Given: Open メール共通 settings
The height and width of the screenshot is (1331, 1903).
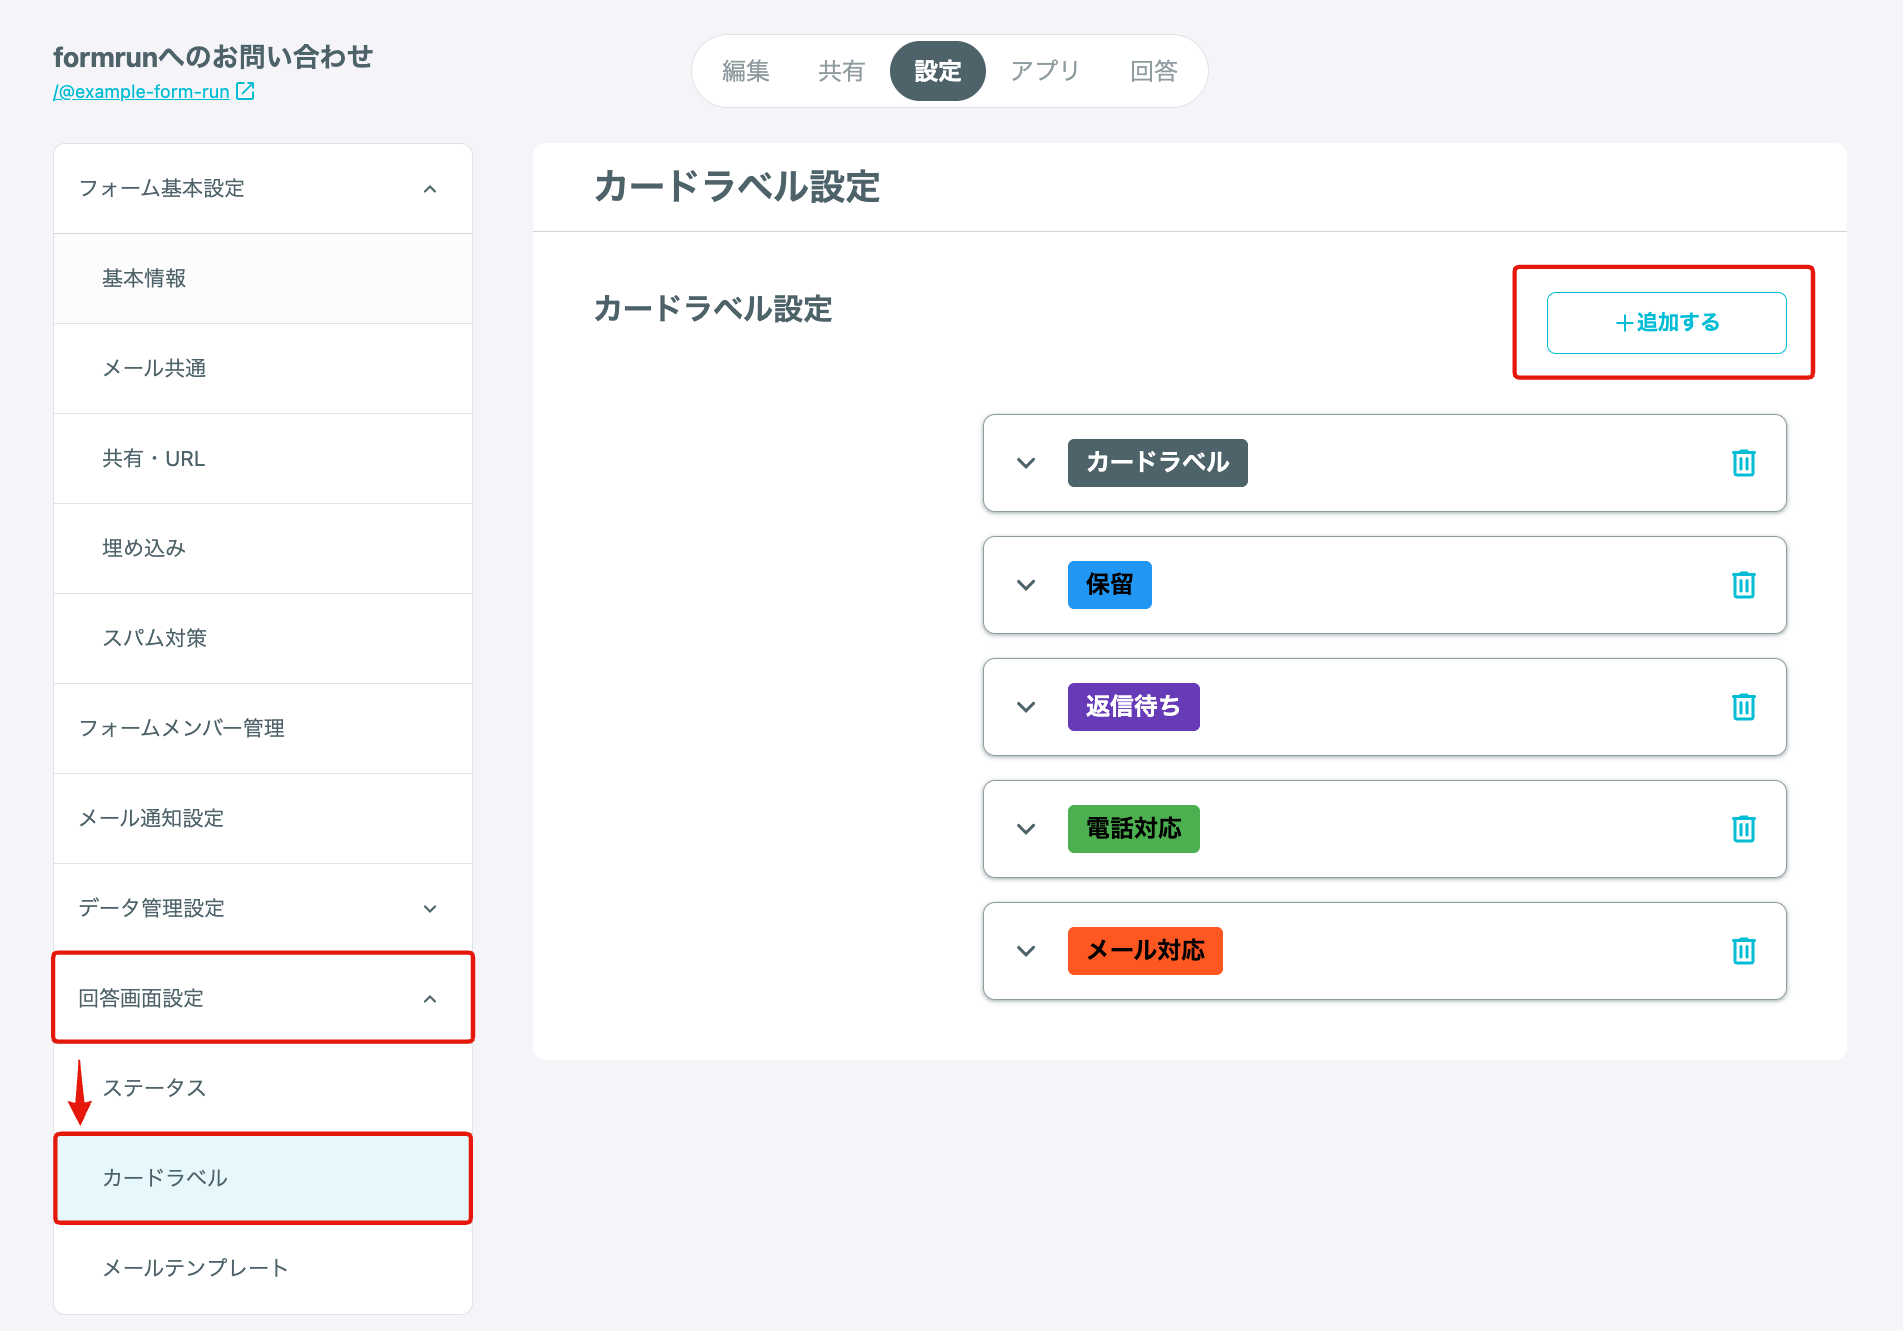Looking at the screenshot, I should click(263, 369).
